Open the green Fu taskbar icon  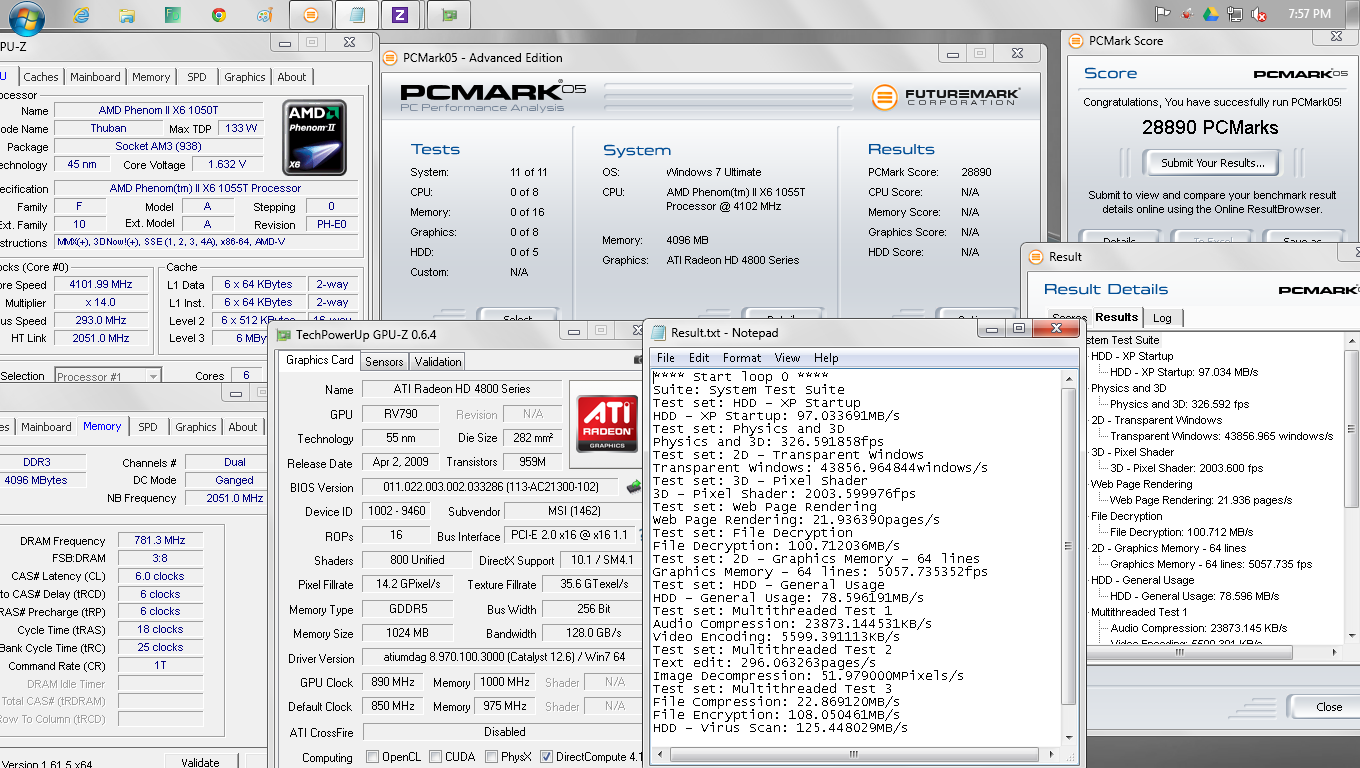pyautogui.click(x=173, y=15)
